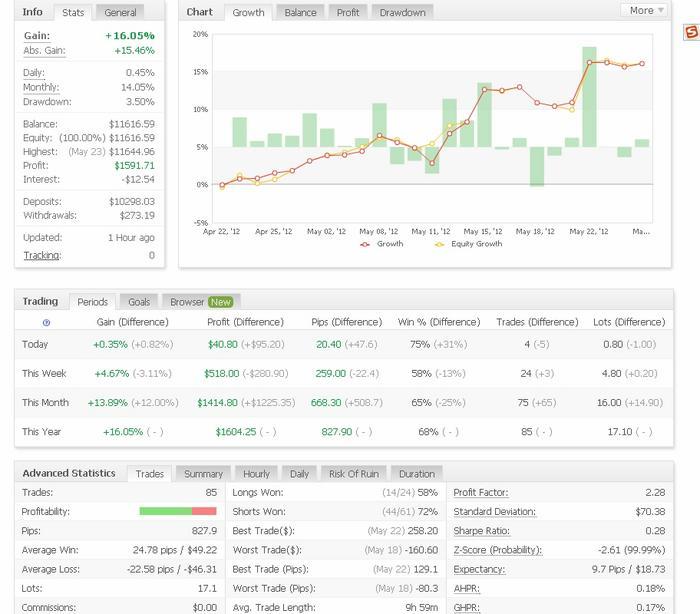This screenshot has width=700, height=614.
Task: Switch to the Balance chart tab
Action: (300, 12)
